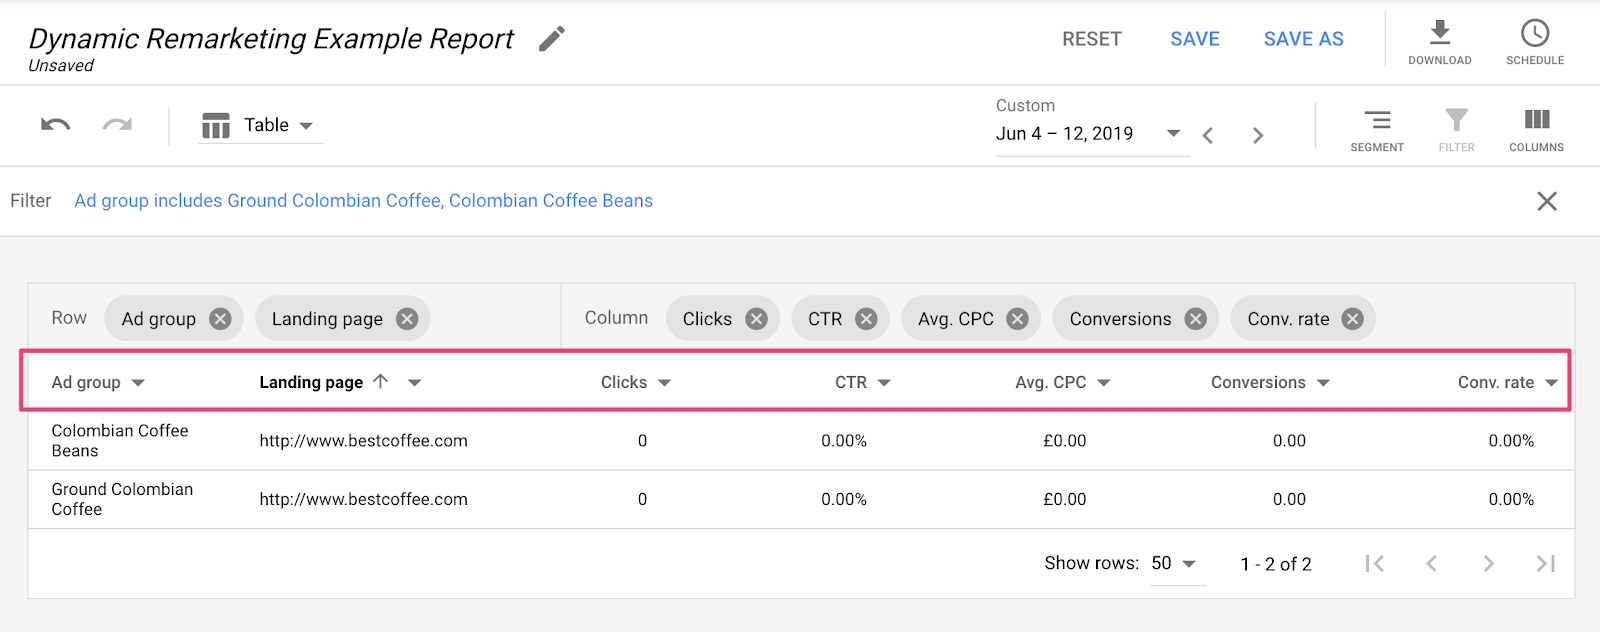
Task: Click the pencil icon to rename report
Action: [552, 39]
